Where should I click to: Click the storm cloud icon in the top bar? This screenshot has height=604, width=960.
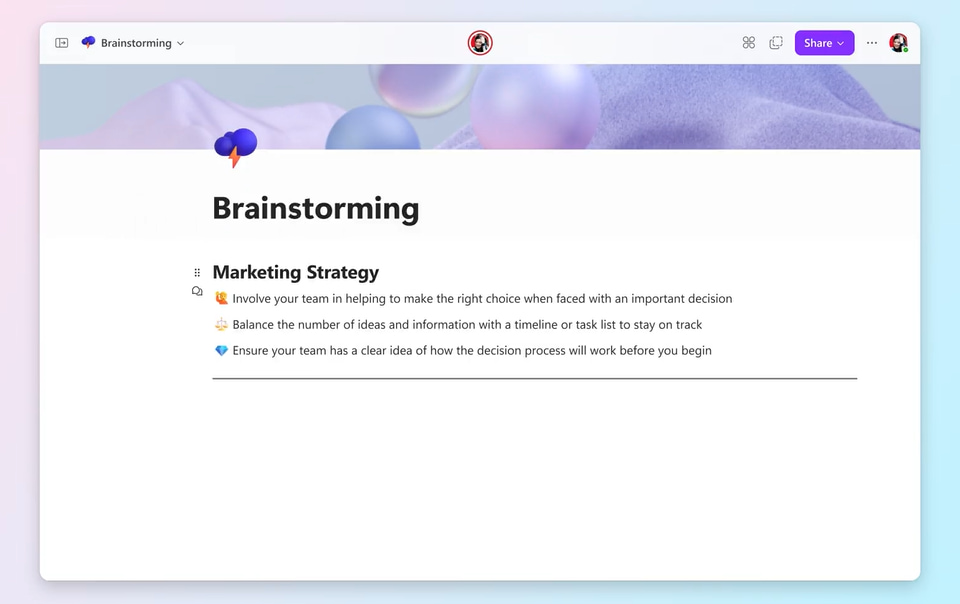[88, 43]
